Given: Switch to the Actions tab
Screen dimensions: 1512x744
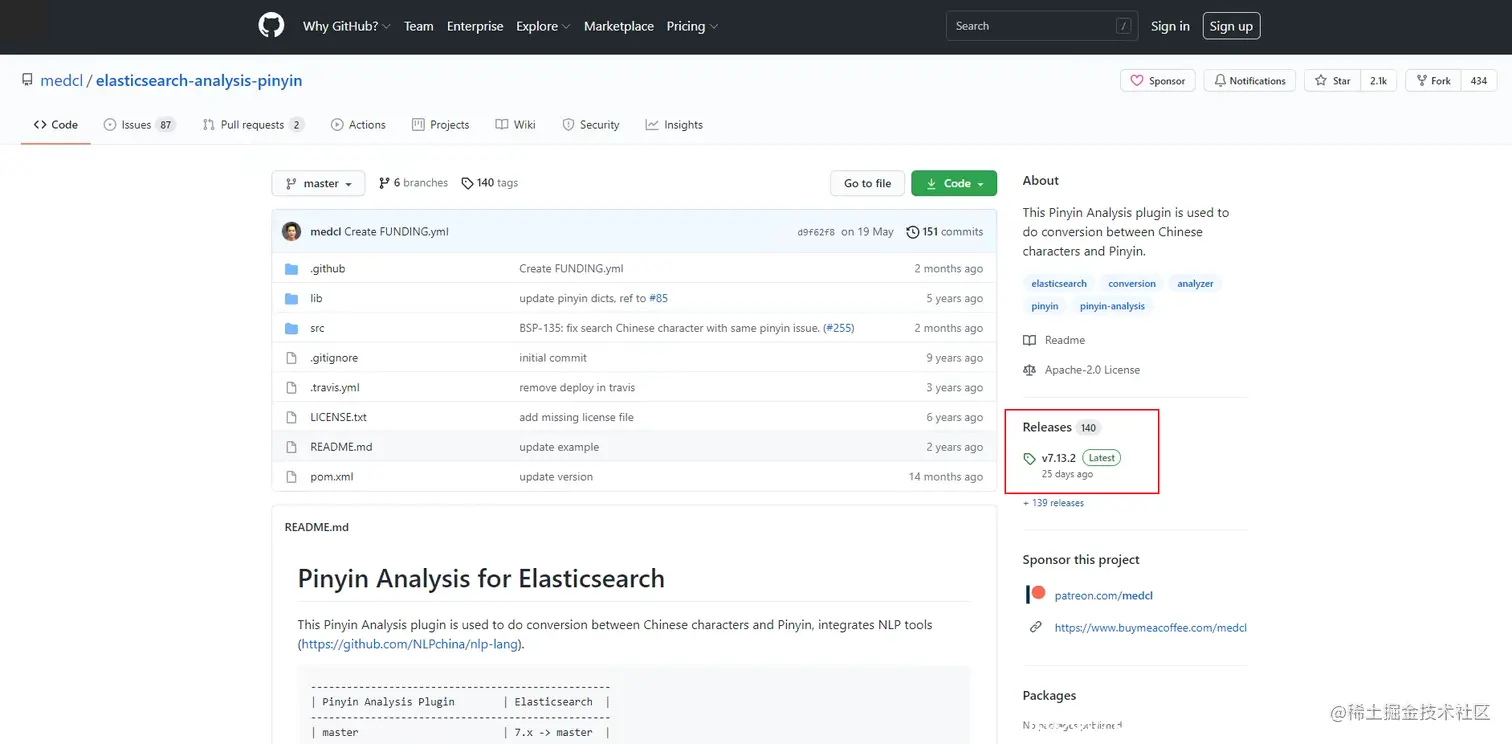Looking at the screenshot, I should click(358, 125).
